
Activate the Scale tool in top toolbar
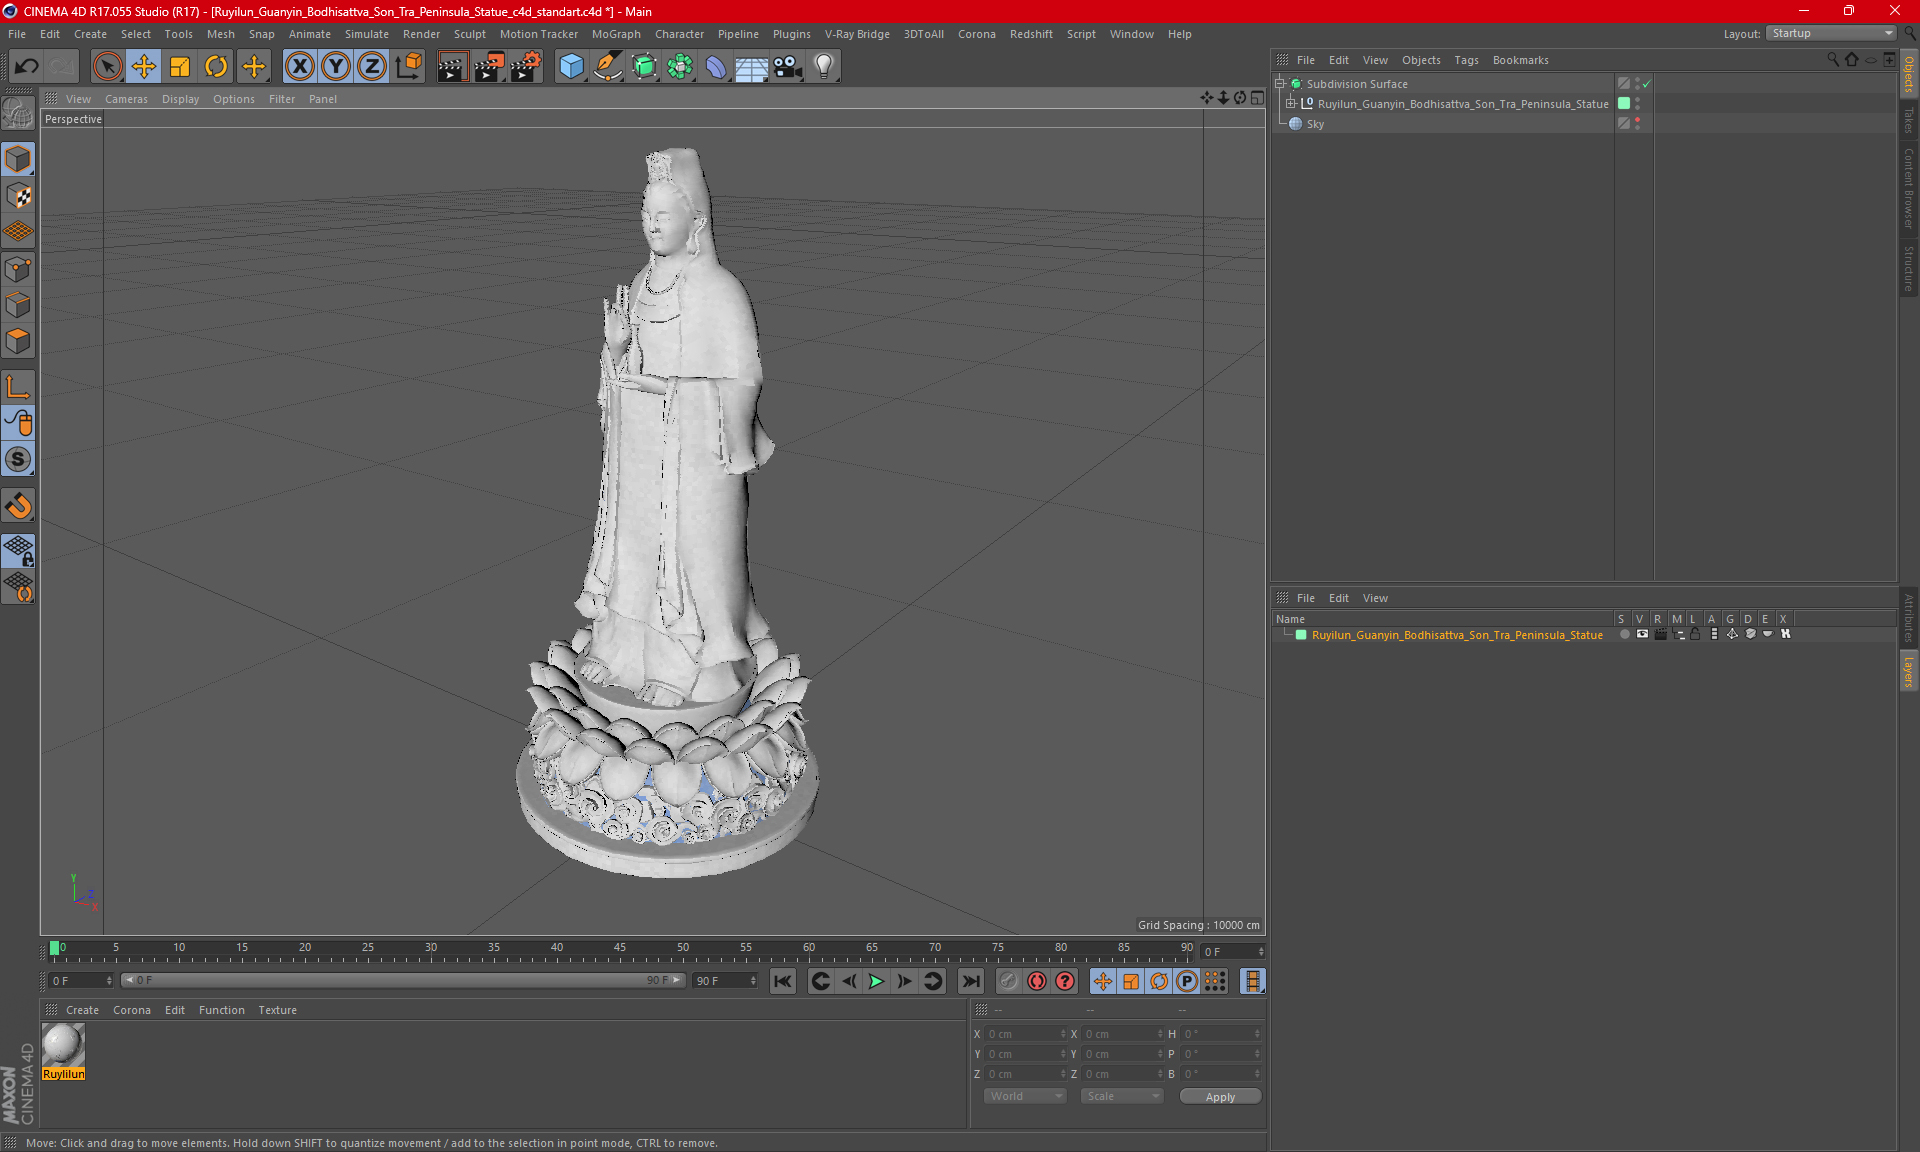180,67
